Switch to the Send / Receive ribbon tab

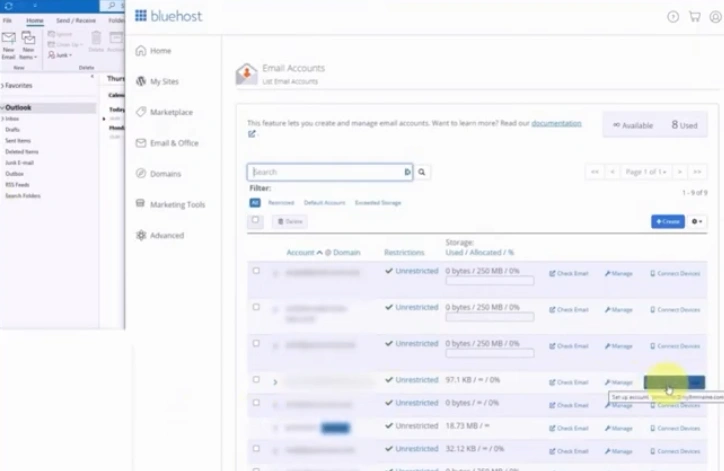pos(75,20)
